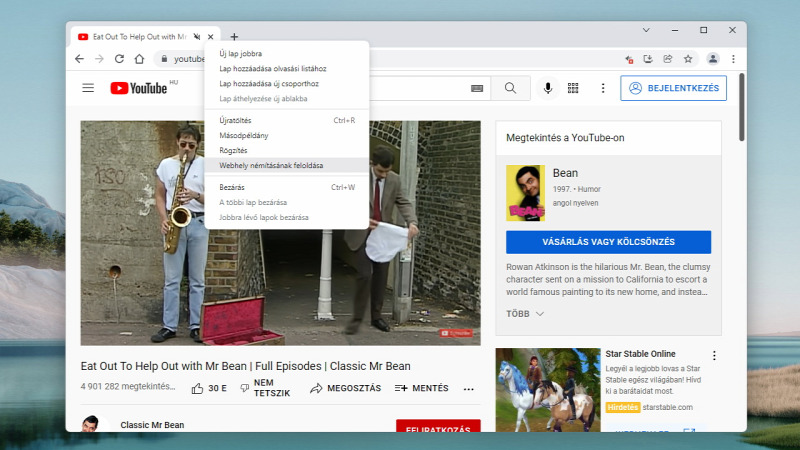Click the Bean movie poster thumbnail

tap(526, 193)
